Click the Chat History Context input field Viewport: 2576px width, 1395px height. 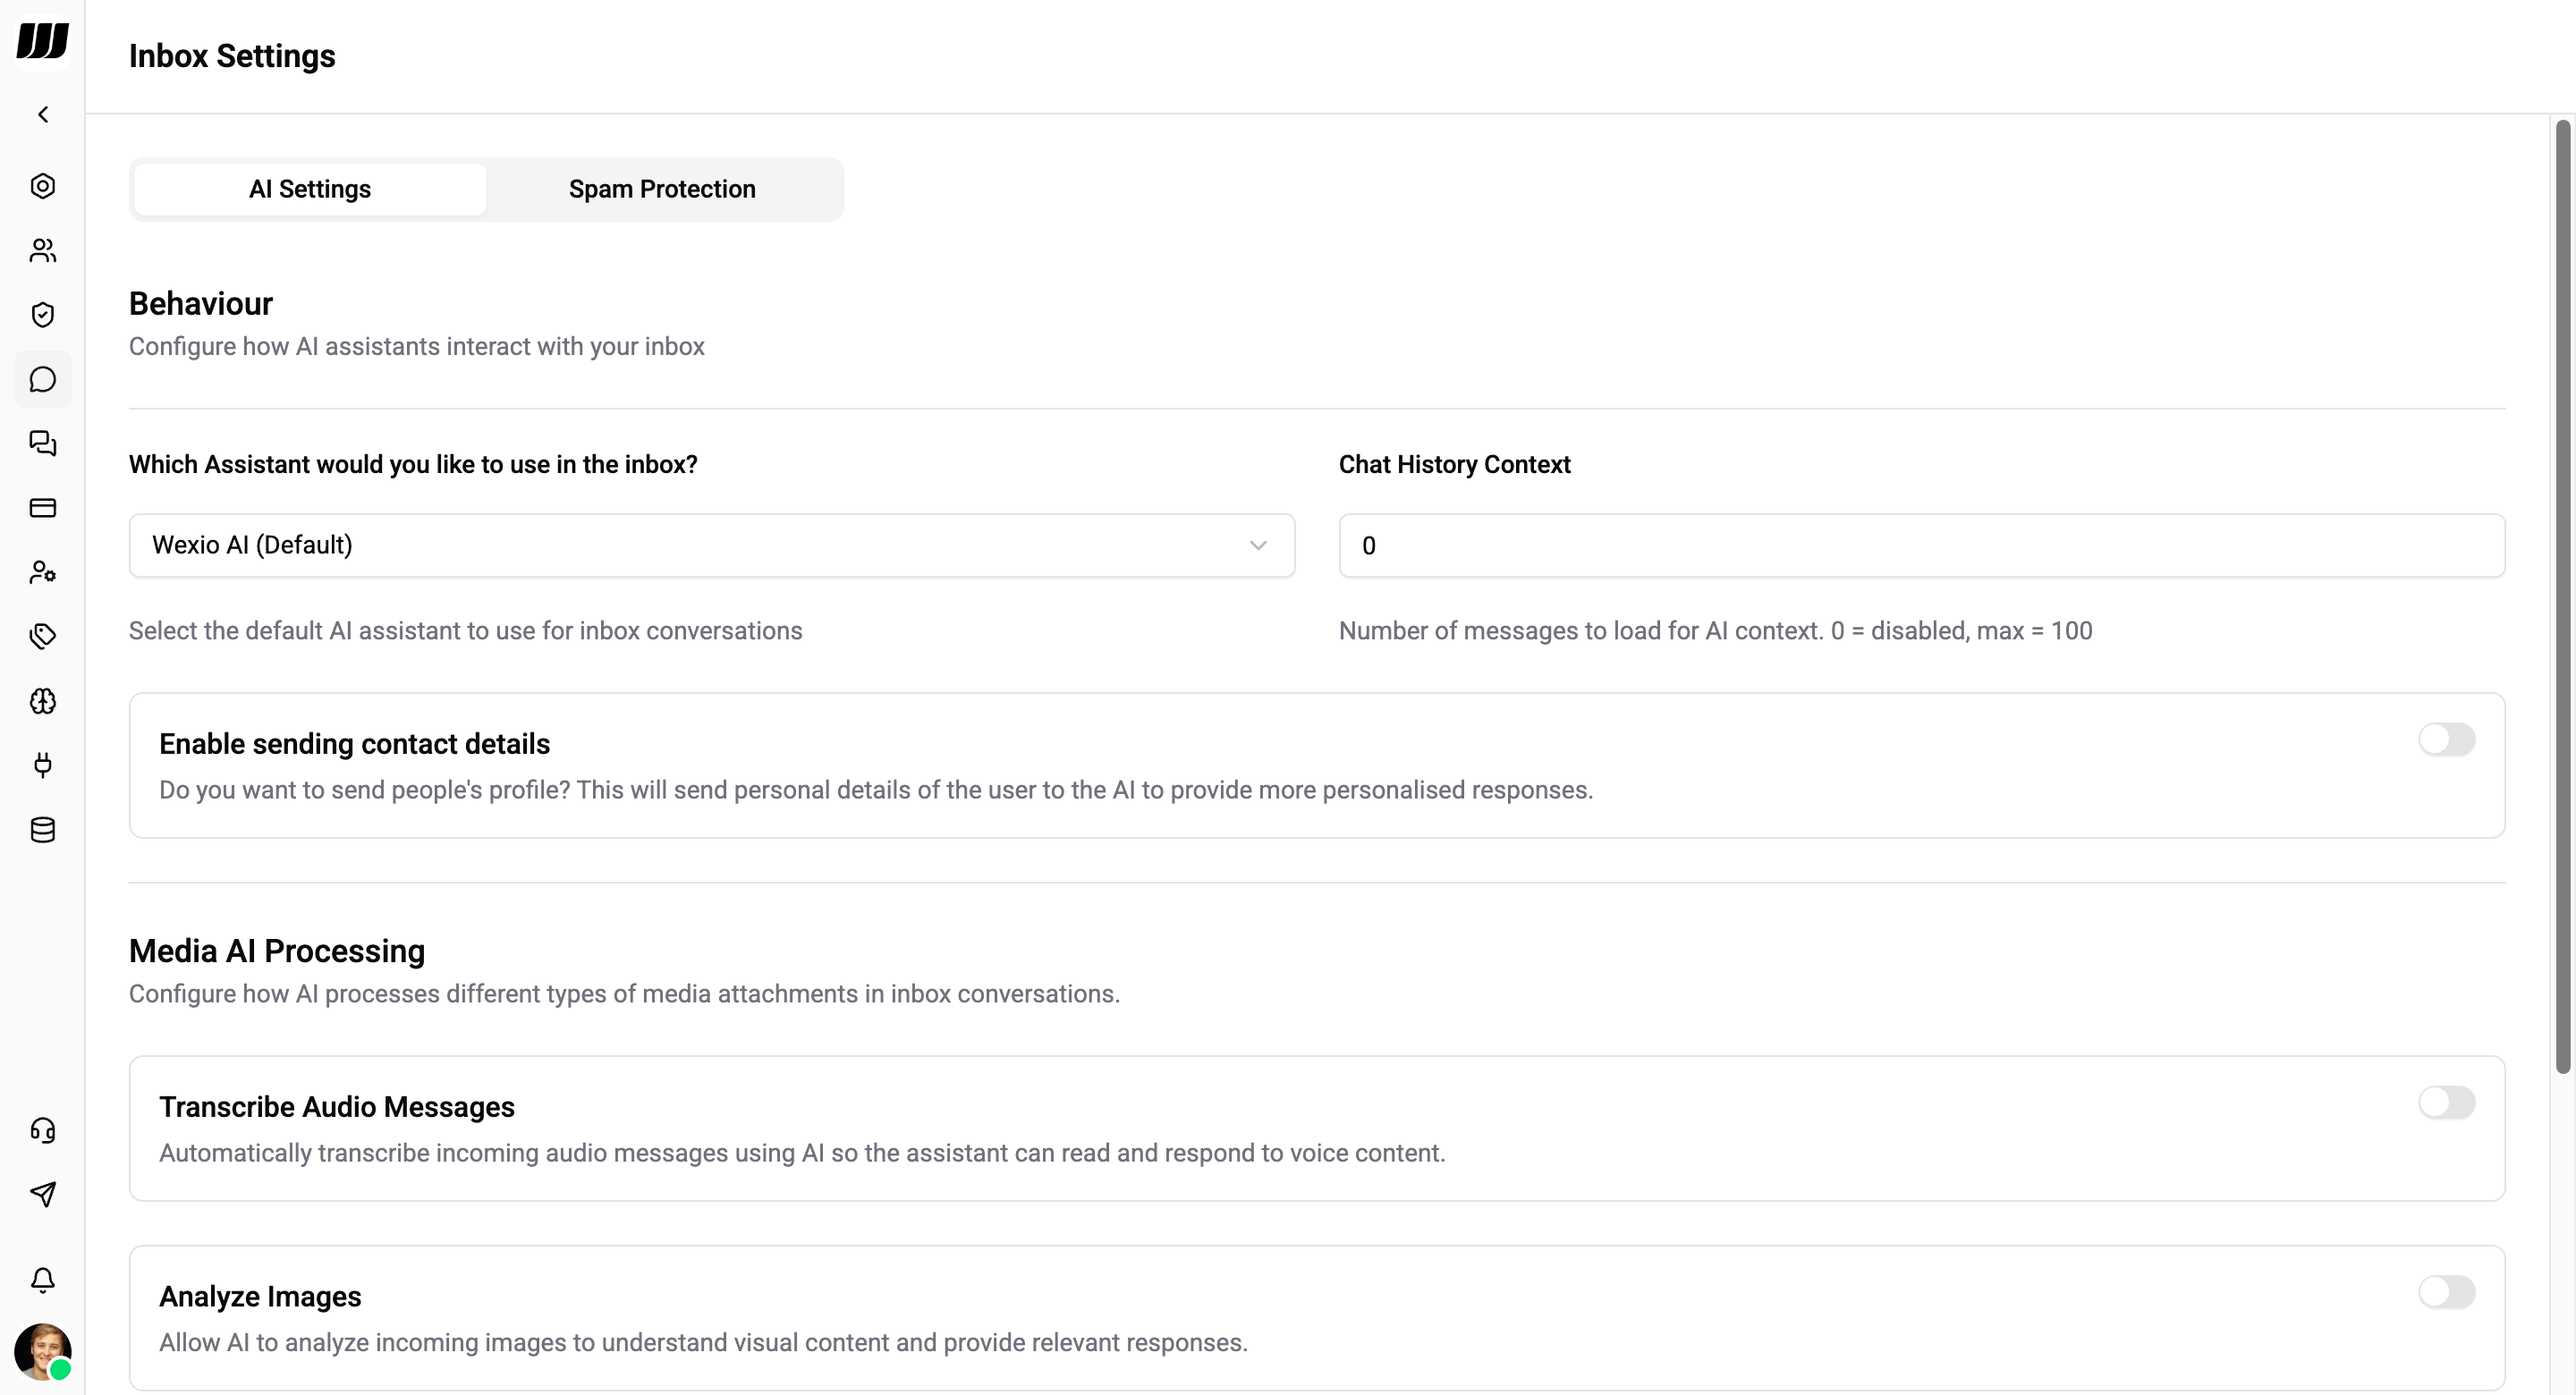click(1920, 545)
